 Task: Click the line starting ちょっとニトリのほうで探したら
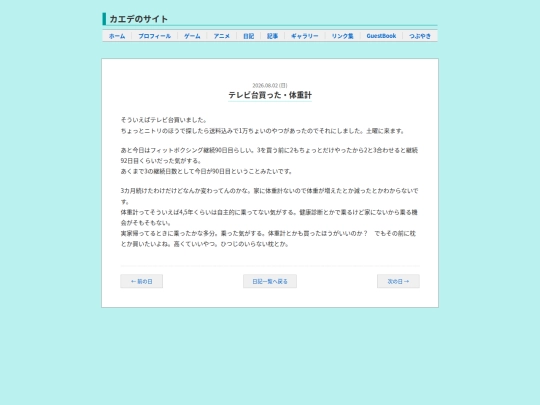(262, 131)
